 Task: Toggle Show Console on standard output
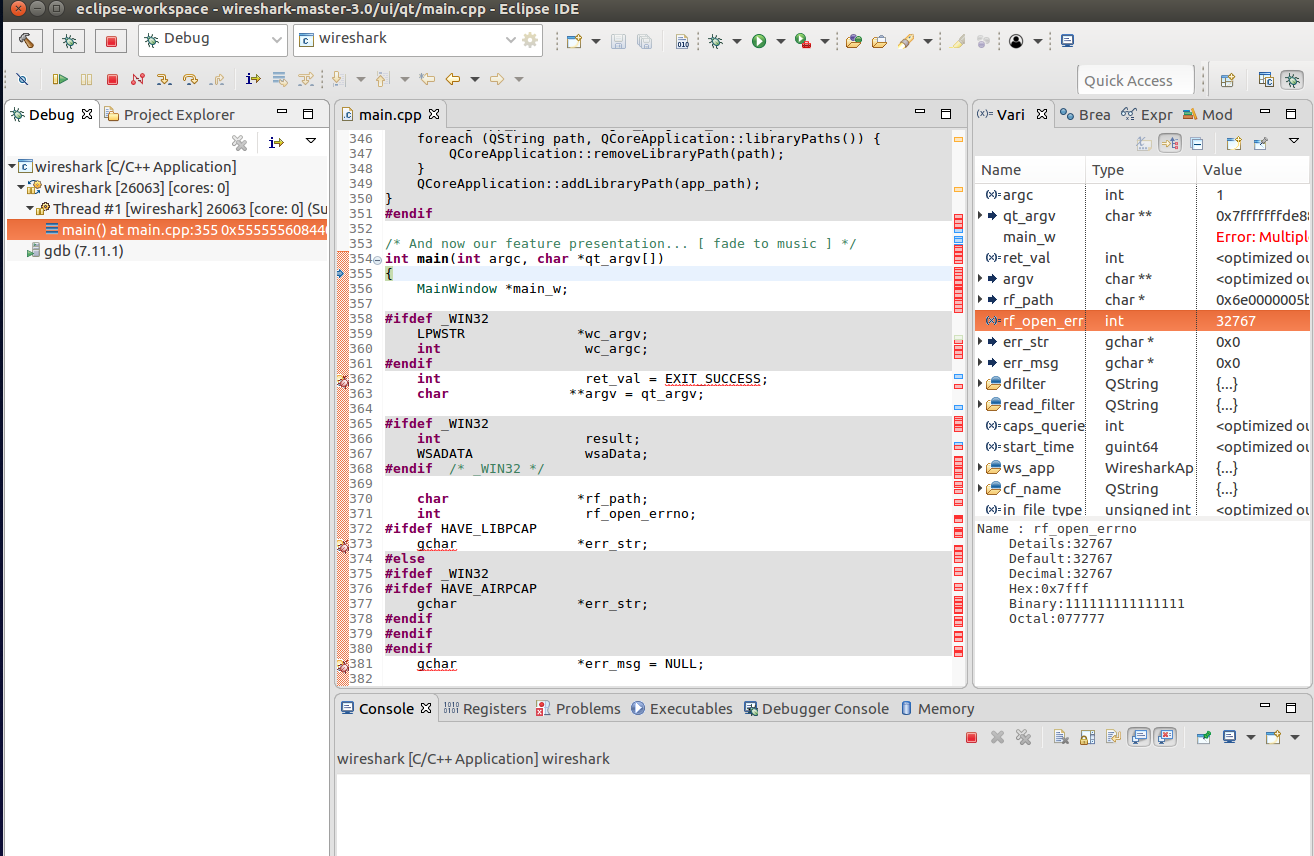[x=1139, y=737]
